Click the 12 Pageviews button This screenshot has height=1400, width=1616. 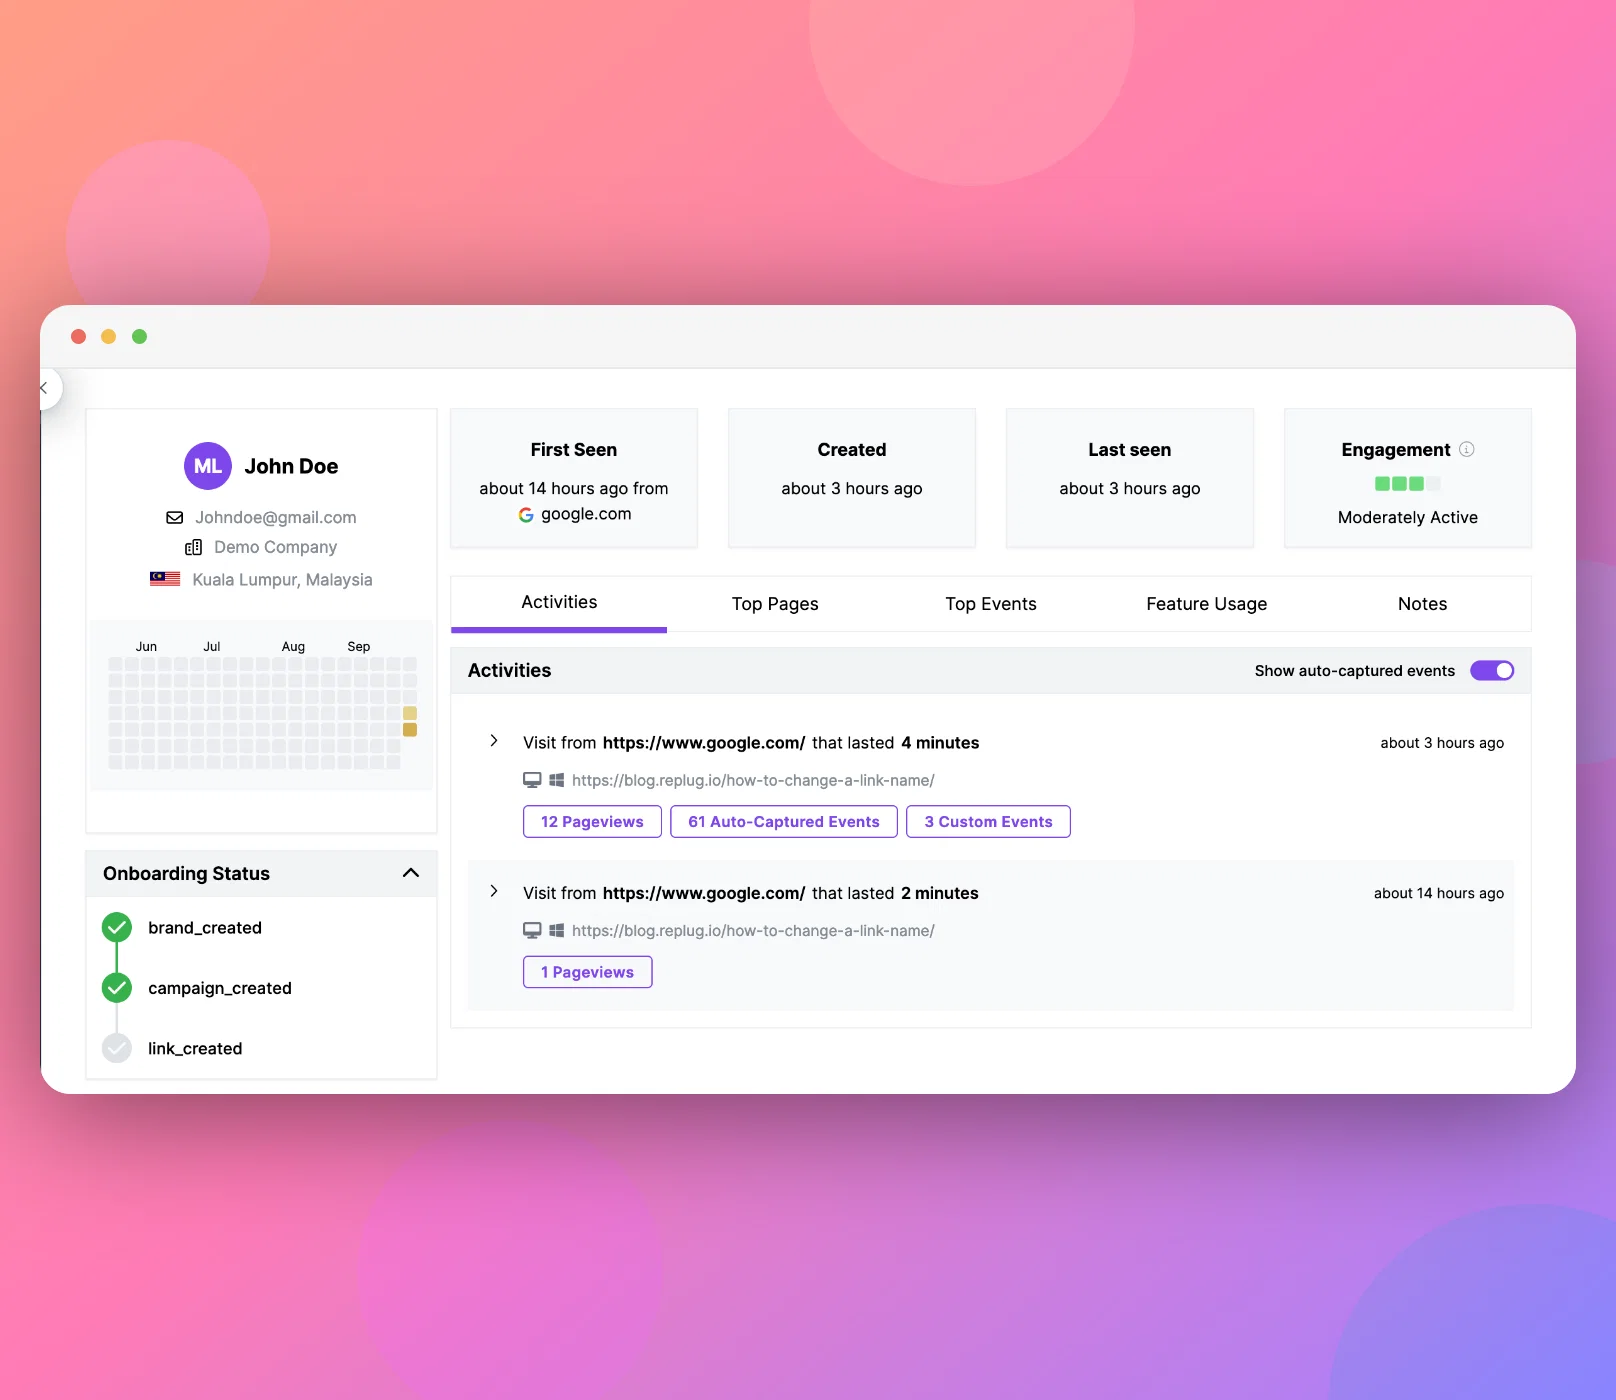tap(592, 822)
